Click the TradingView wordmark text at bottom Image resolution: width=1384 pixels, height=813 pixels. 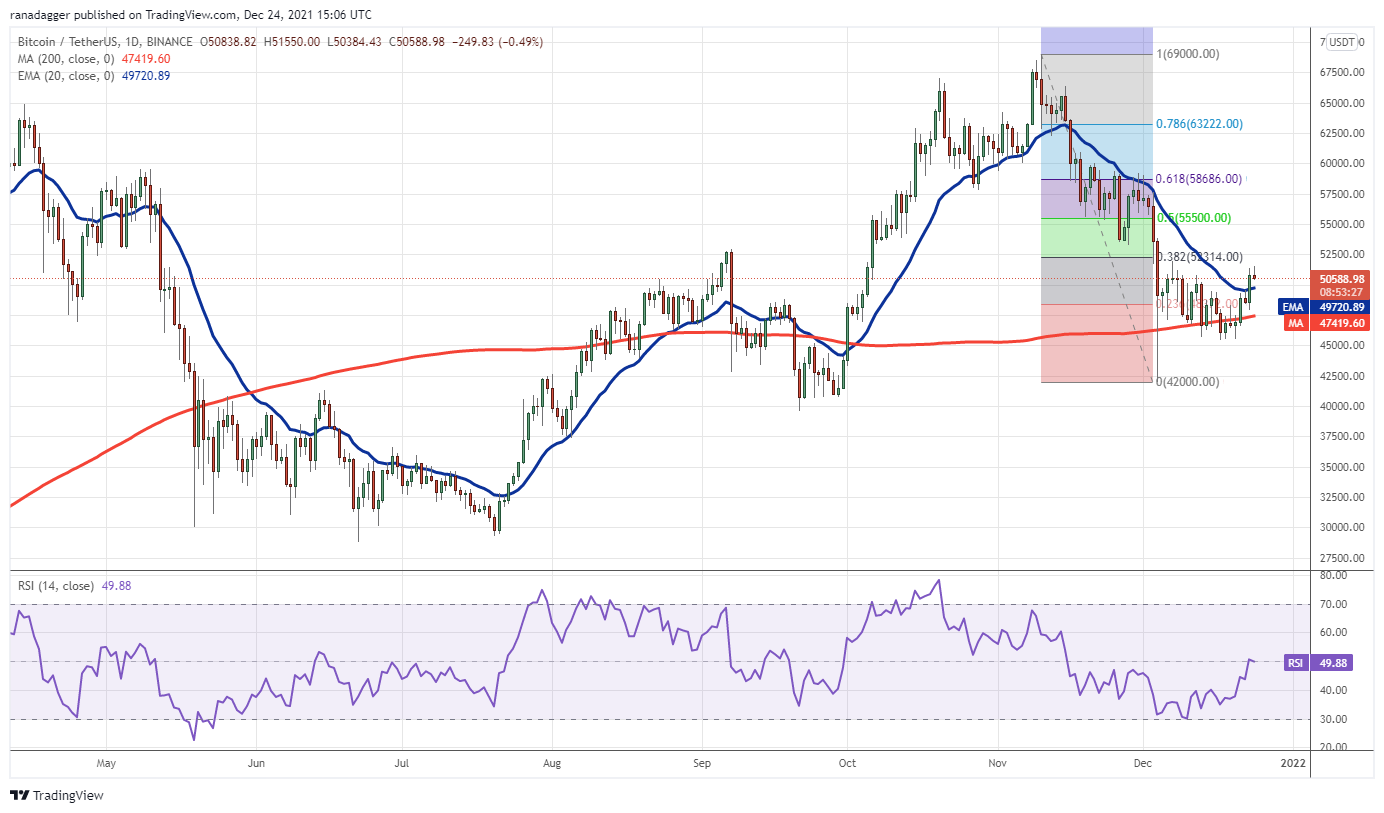coord(68,796)
